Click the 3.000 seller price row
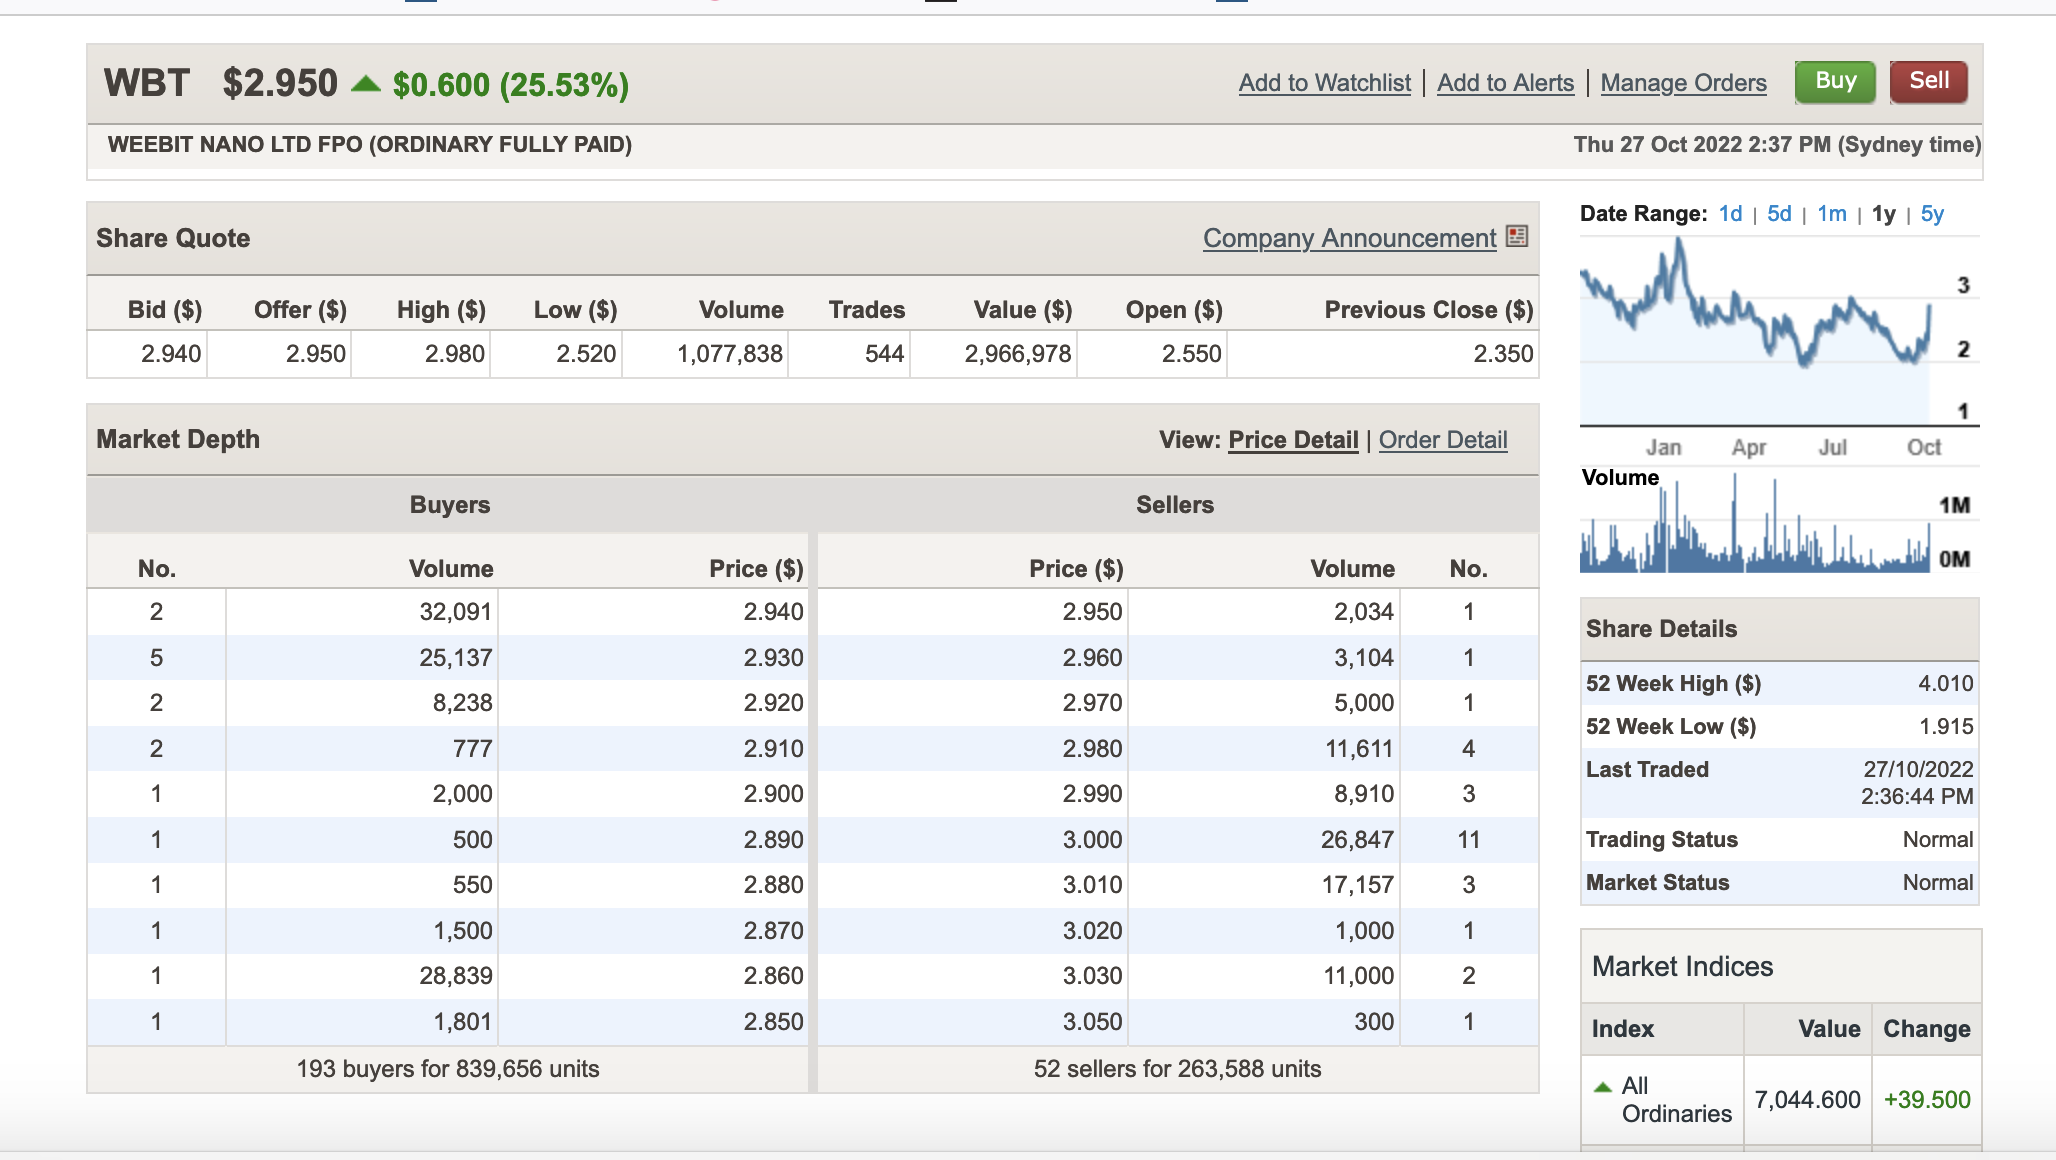Image resolution: width=2056 pixels, height=1160 pixels. click(x=1092, y=840)
